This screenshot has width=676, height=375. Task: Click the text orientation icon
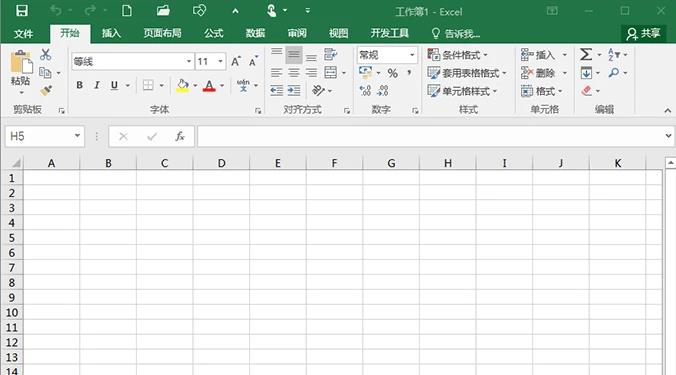point(318,90)
